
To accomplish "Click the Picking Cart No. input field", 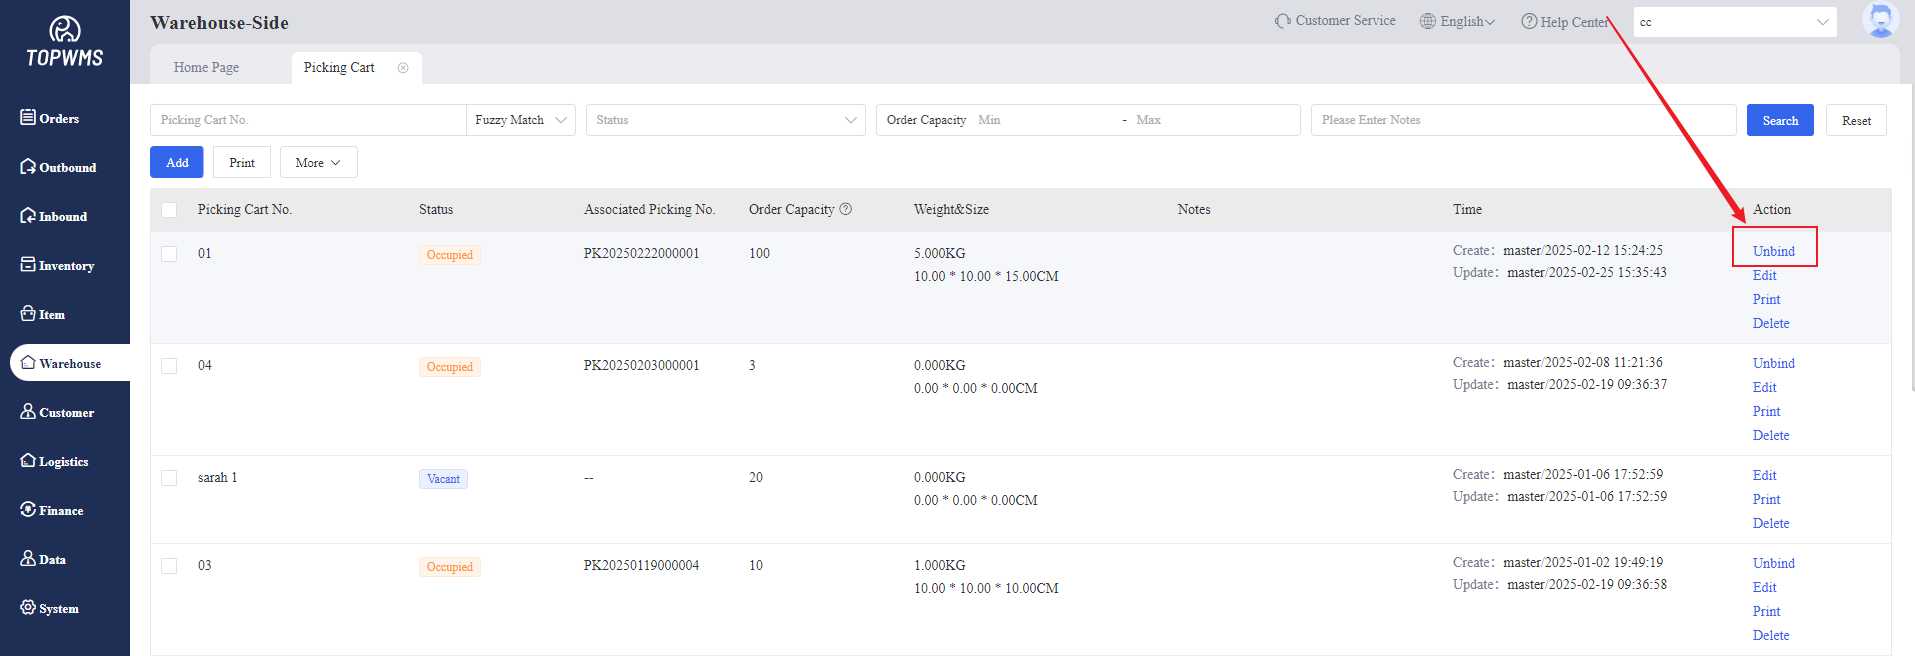I will 307,120.
